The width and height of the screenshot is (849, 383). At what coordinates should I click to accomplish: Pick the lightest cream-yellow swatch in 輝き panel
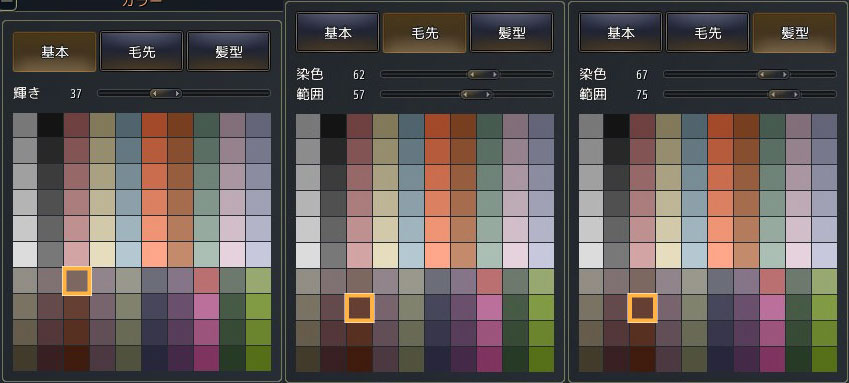click(x=102, y=255)
